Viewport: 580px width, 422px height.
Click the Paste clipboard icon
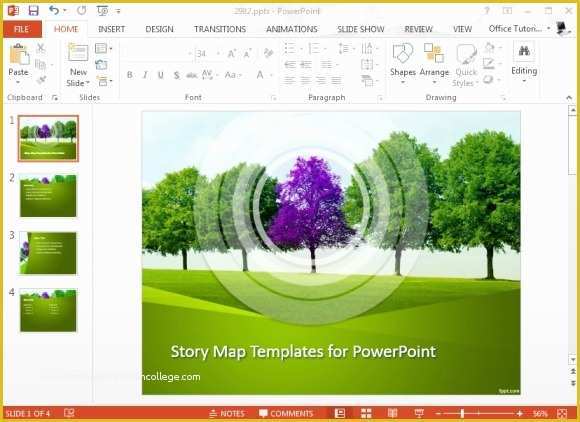coord(19,54)
